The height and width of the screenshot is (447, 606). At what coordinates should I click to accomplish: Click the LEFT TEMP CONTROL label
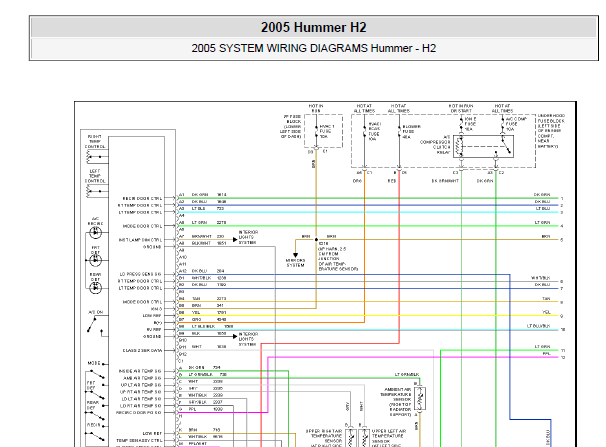(x=95, y=176)
